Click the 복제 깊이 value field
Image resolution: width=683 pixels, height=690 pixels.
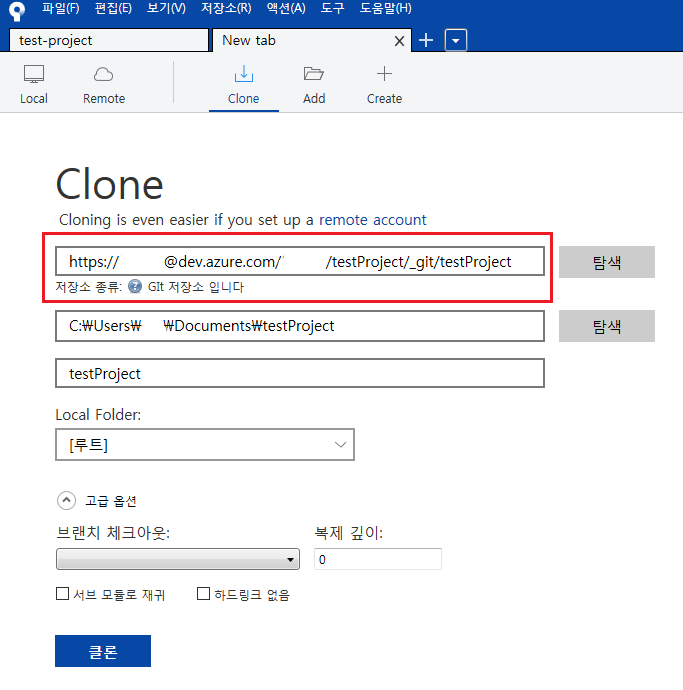coord(378,559)
